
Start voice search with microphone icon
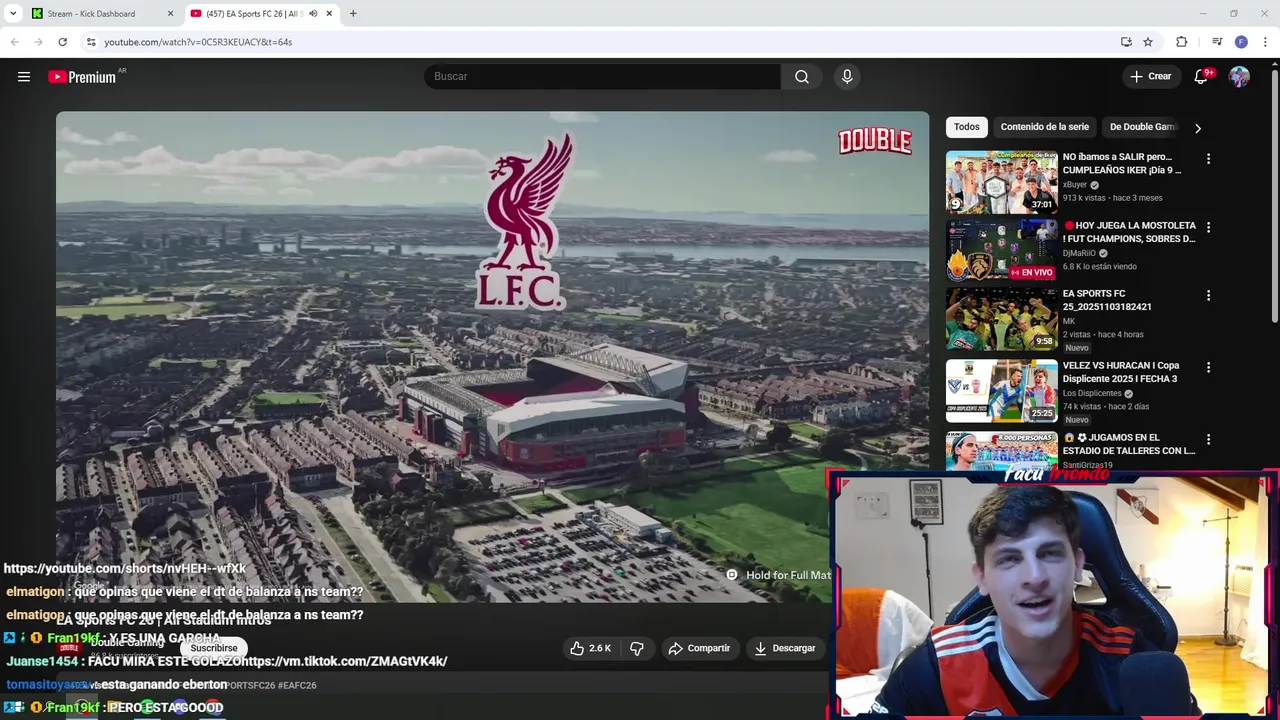tap(847, 77)
